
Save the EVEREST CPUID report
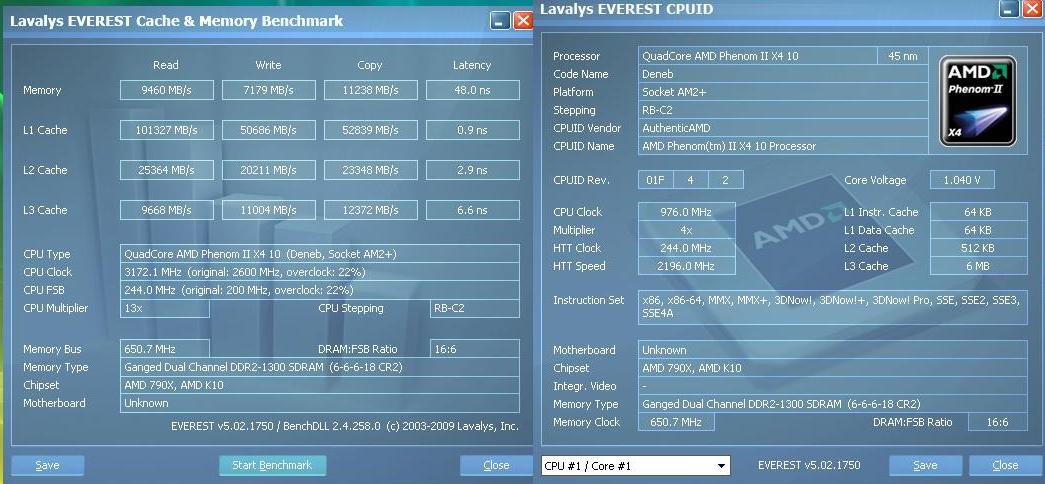point(925,465)
